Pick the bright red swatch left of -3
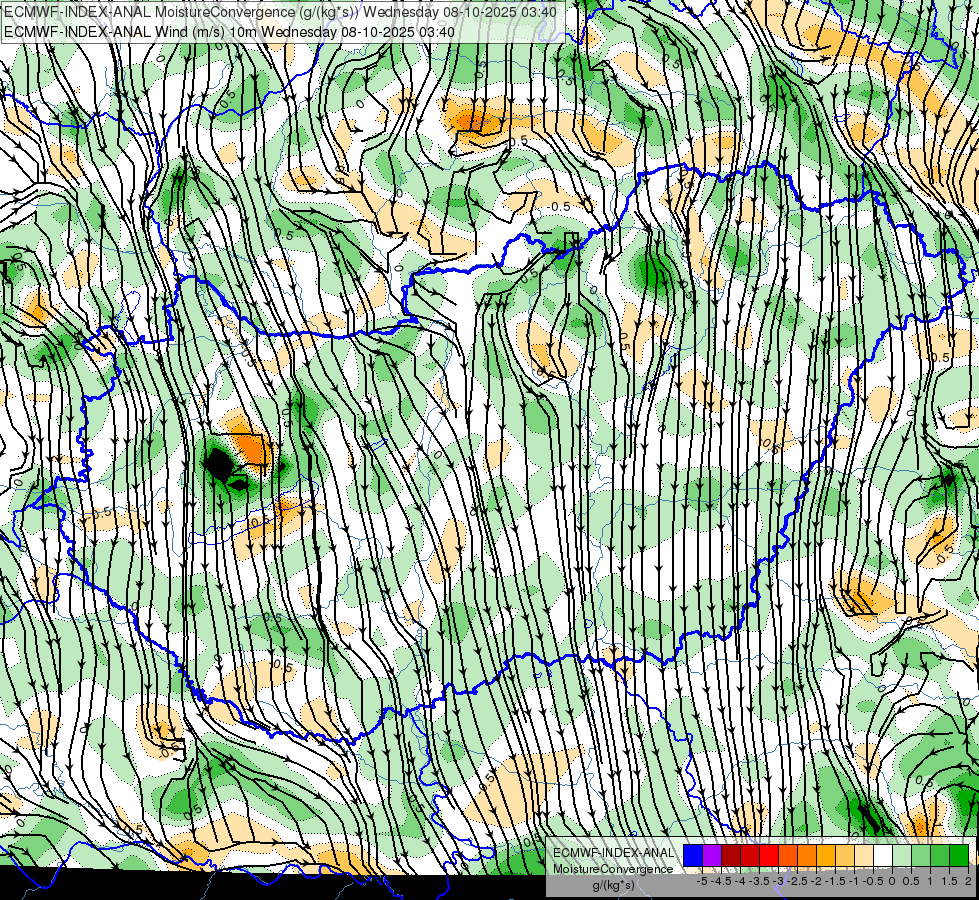 769,855
